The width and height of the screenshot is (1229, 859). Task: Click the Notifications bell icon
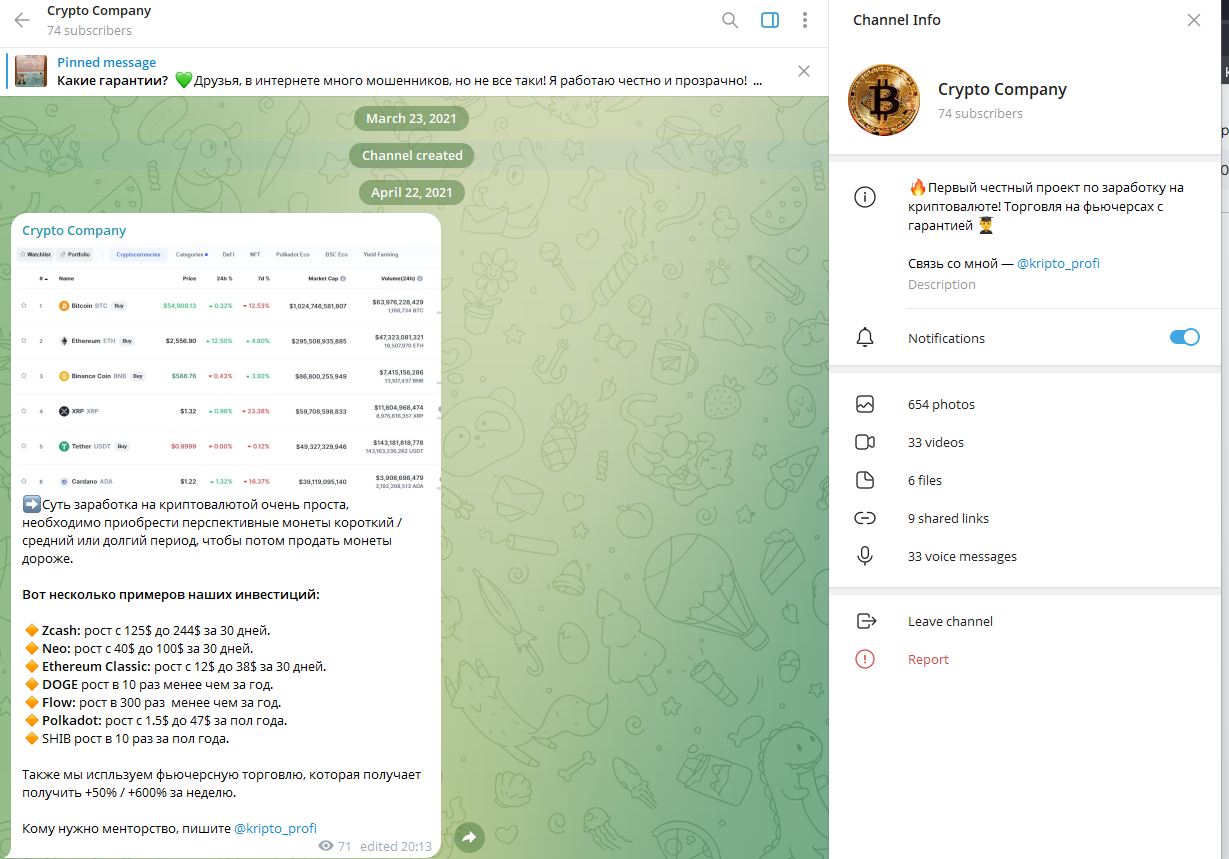[x=865, y=338]
